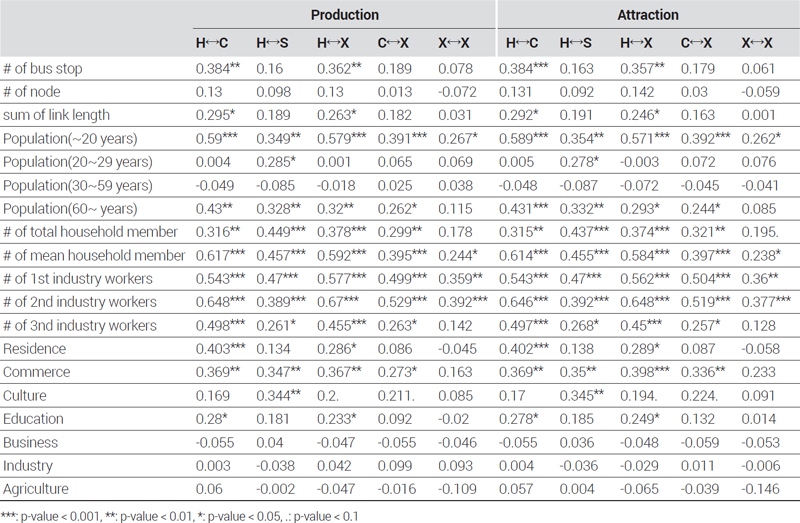The image size is (800, 523).
Task: Select the Education row label
Action: click(33, 419)
